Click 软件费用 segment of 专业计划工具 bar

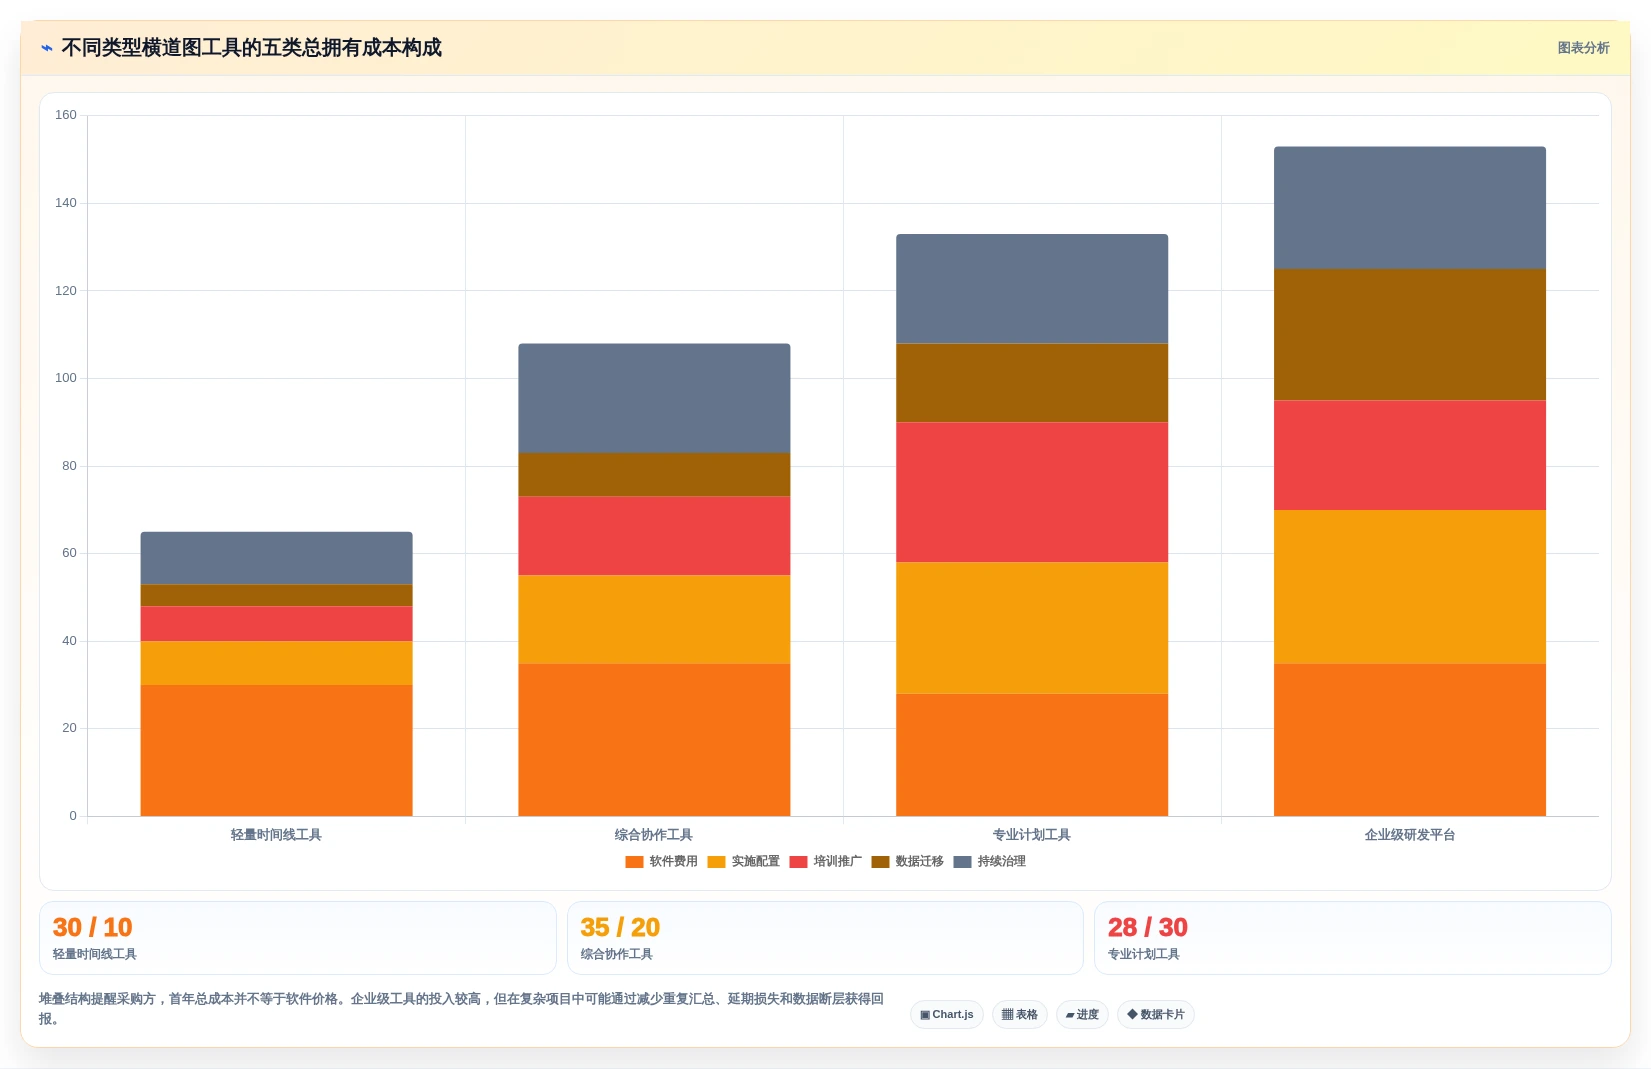tap(1032, 755)
